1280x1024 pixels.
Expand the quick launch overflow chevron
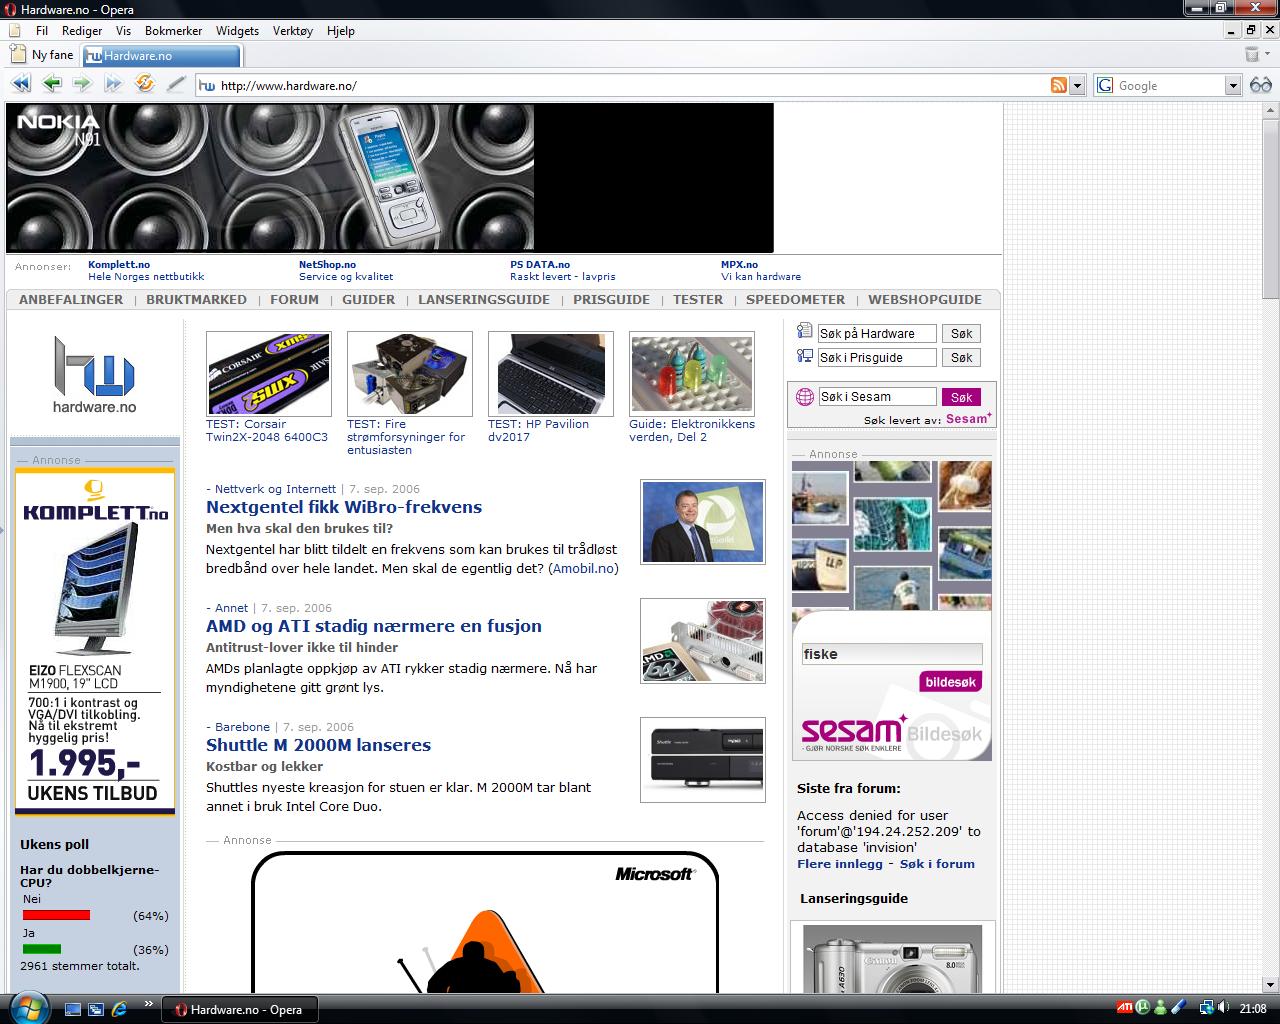pos(149,1003)
